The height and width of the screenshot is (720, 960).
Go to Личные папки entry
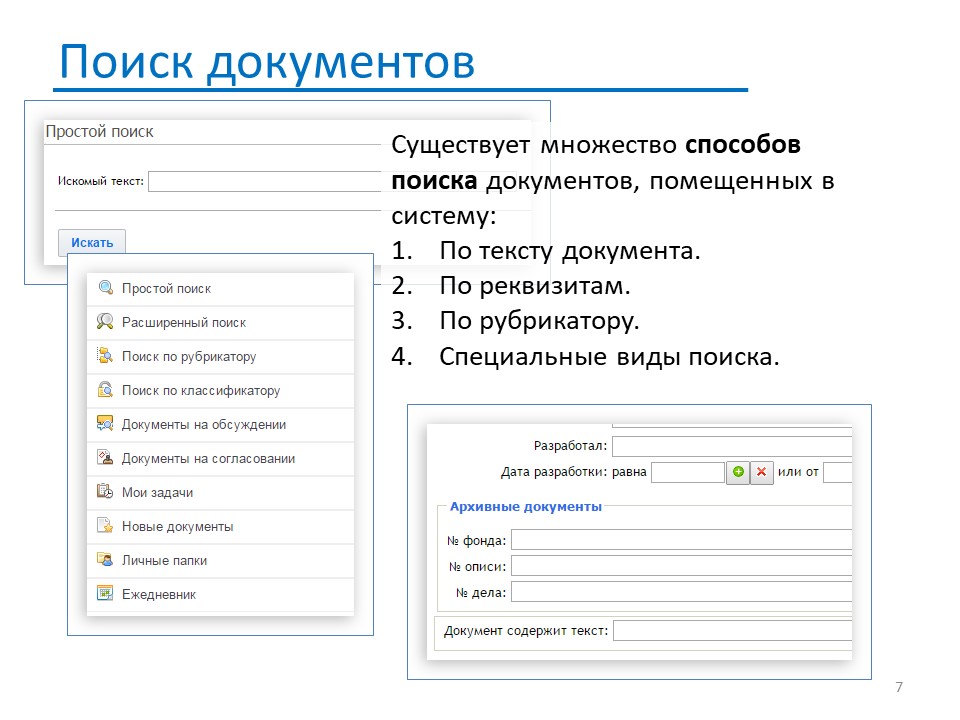pos(220,560)
